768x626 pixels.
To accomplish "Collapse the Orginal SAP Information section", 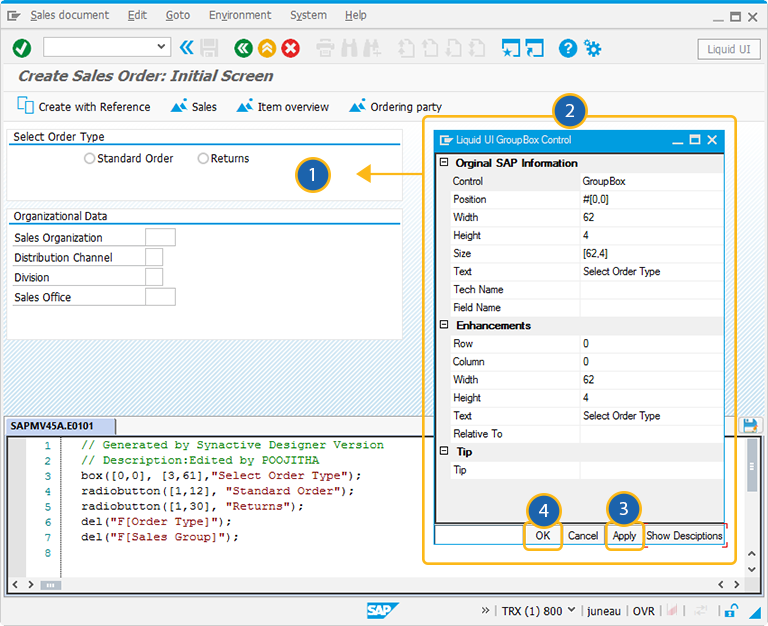I will 444,162.
